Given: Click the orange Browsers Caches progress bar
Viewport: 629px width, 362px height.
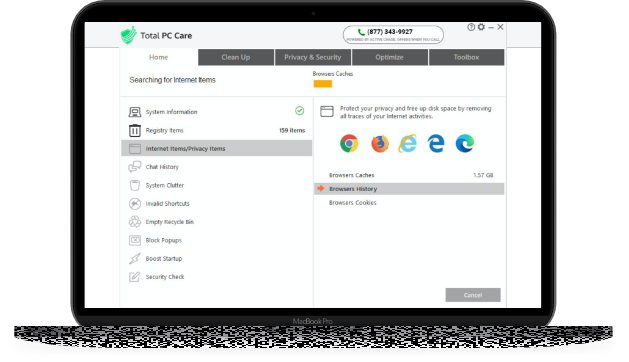Looking at the screenshot, I should pos(323,84).
